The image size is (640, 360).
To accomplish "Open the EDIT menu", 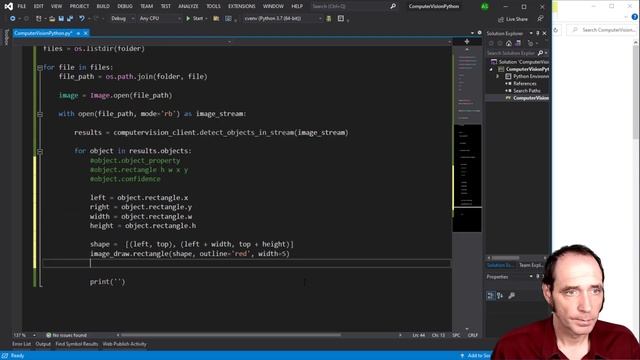I will (x=38, y=6).
